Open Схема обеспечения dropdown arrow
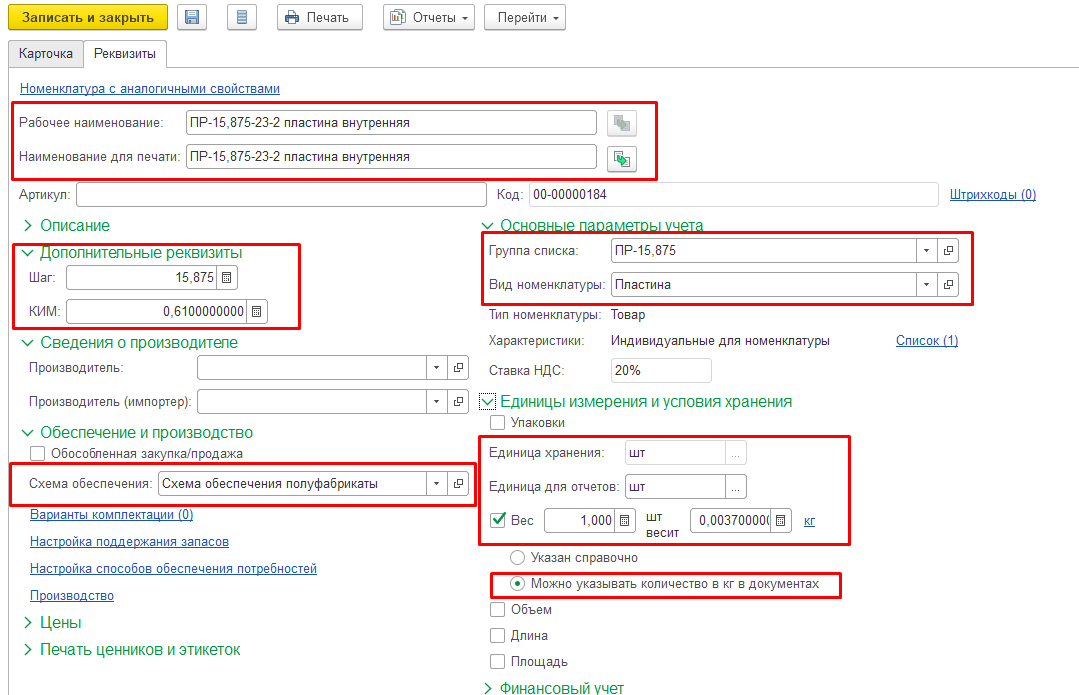The height and width of the screenshot is (695, 1079). 436,484
